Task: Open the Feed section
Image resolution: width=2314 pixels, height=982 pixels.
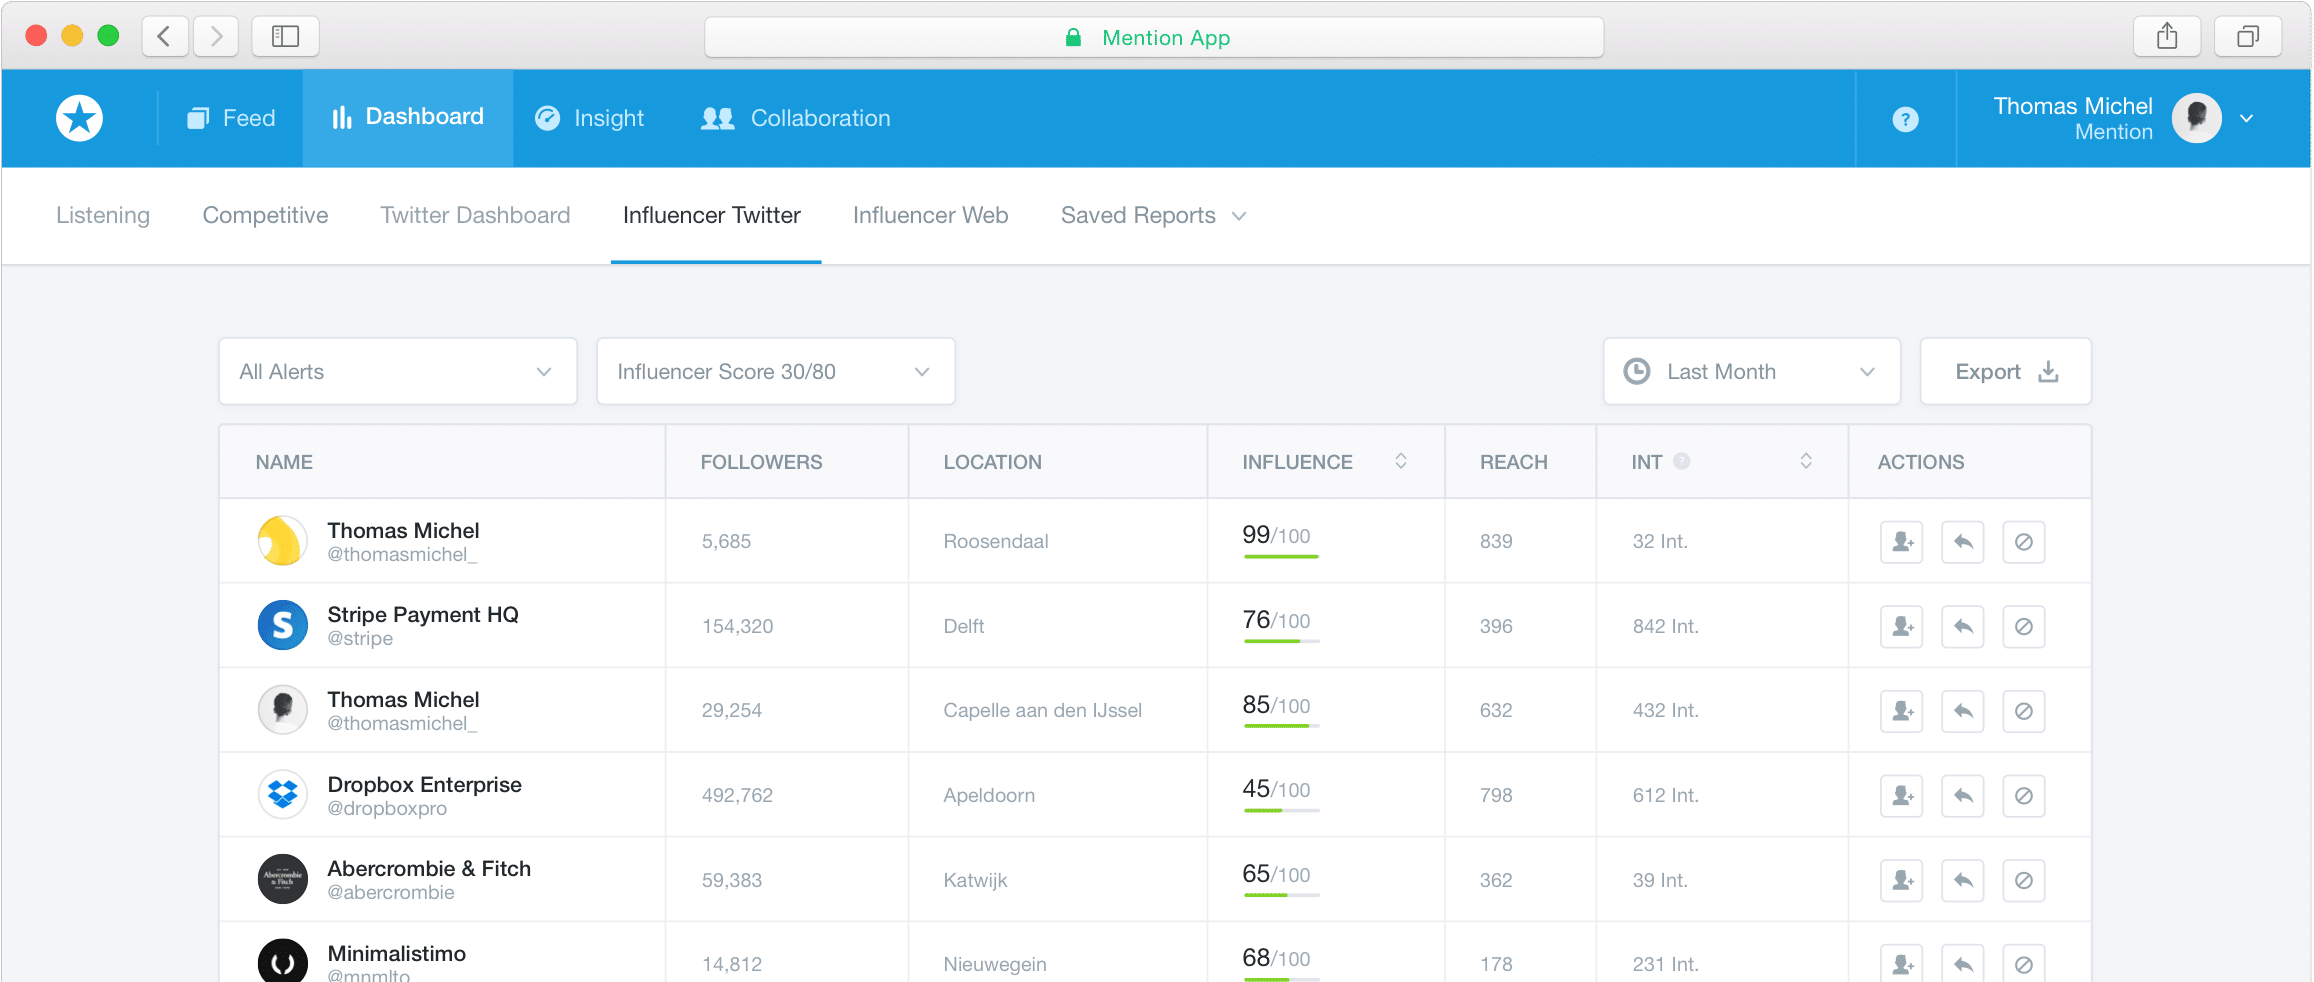Action: coord(231,118)
